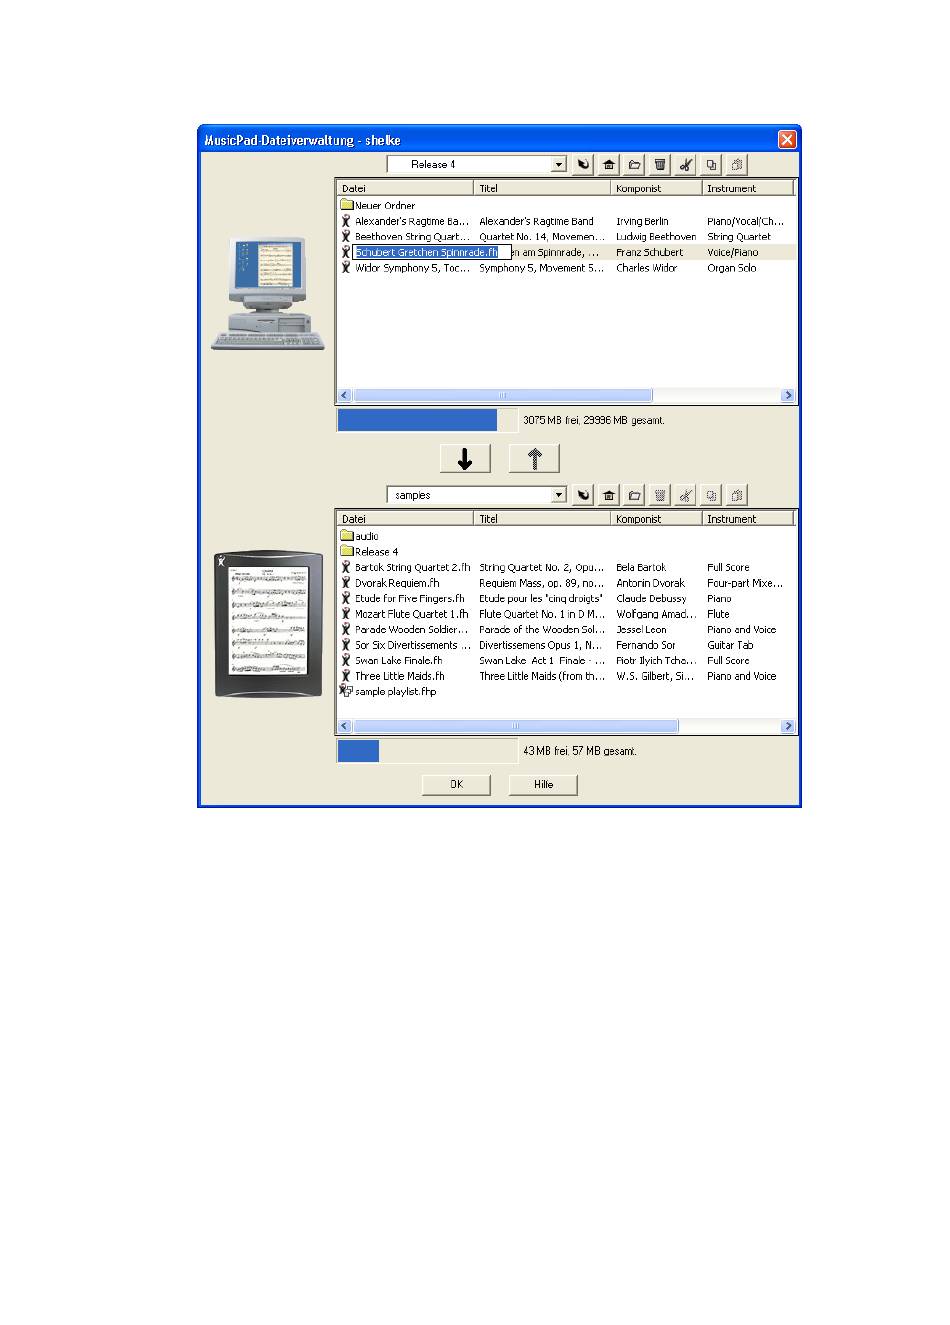Click instrument cell Guitar Tab

[x=730, y=645]
